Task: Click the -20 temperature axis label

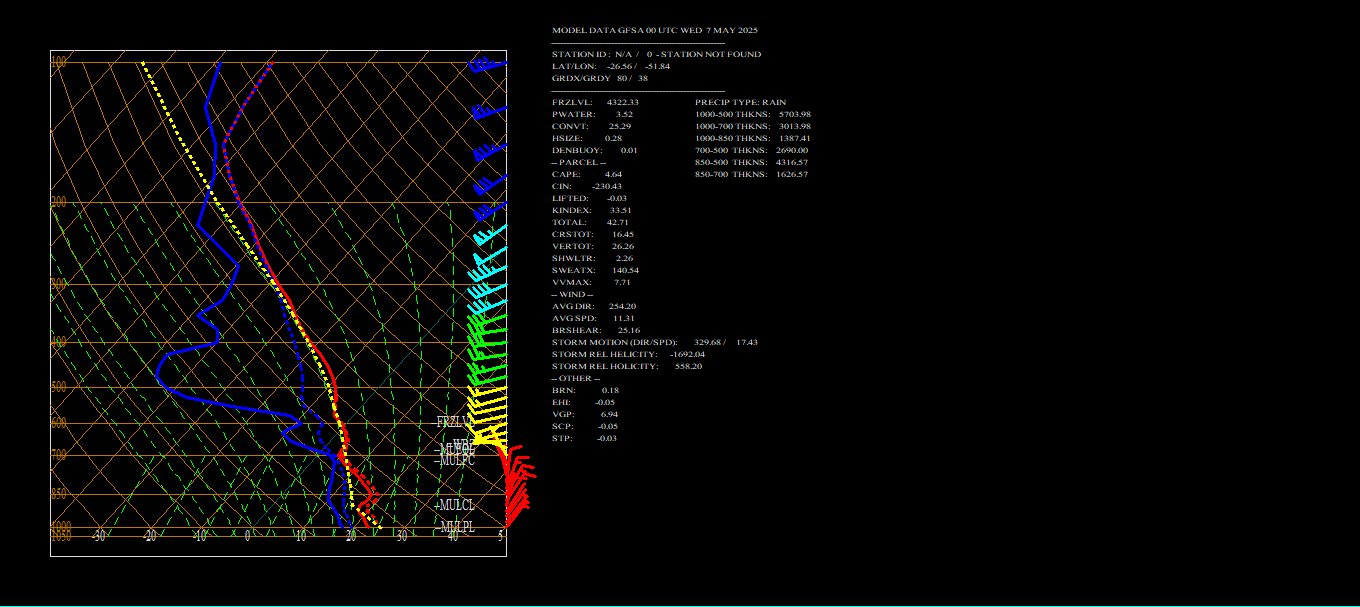Action: click(149, 536)
